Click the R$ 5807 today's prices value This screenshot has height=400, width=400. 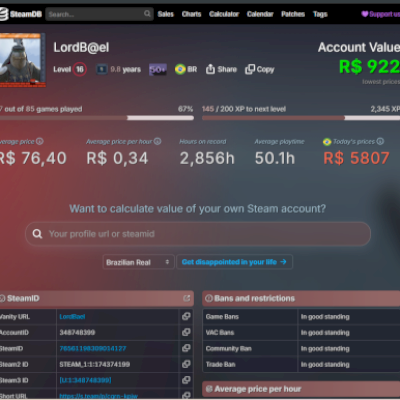[x=356, y=158]
